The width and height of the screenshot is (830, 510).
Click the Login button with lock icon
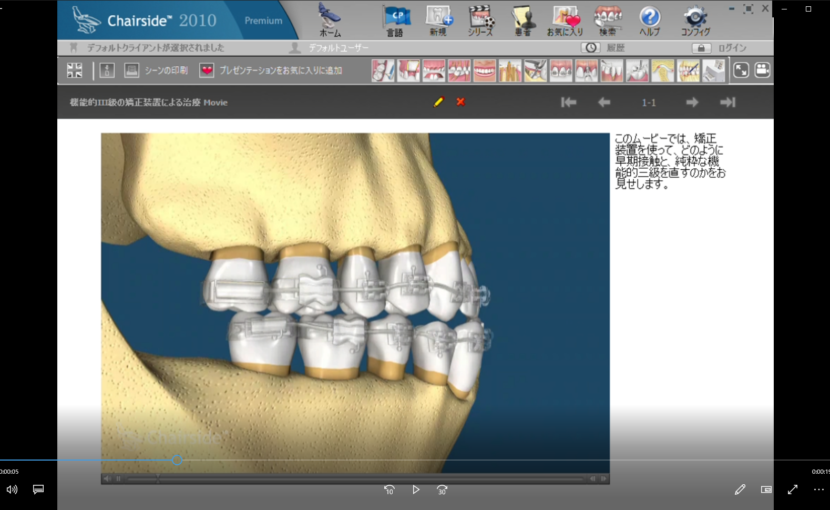721,48
